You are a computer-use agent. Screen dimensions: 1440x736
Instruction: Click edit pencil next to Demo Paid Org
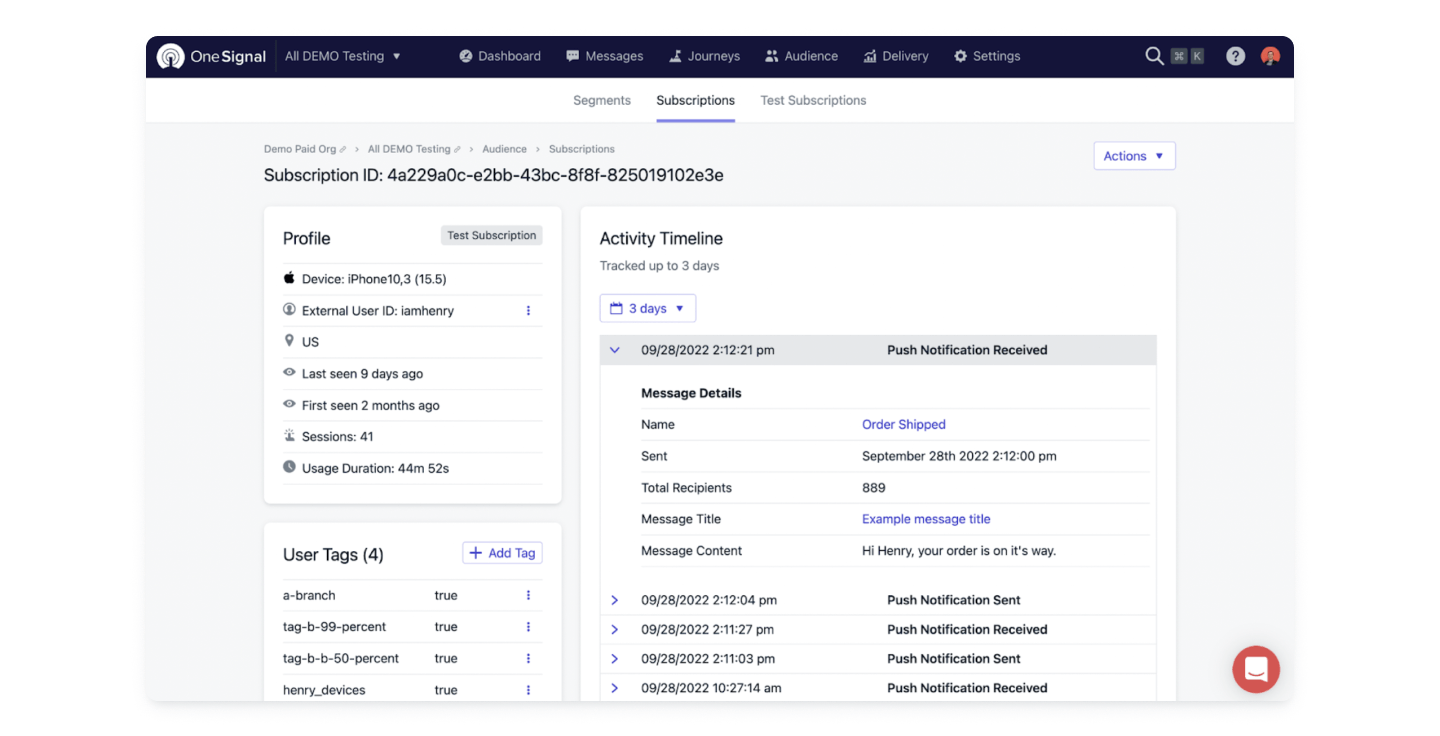343,150
